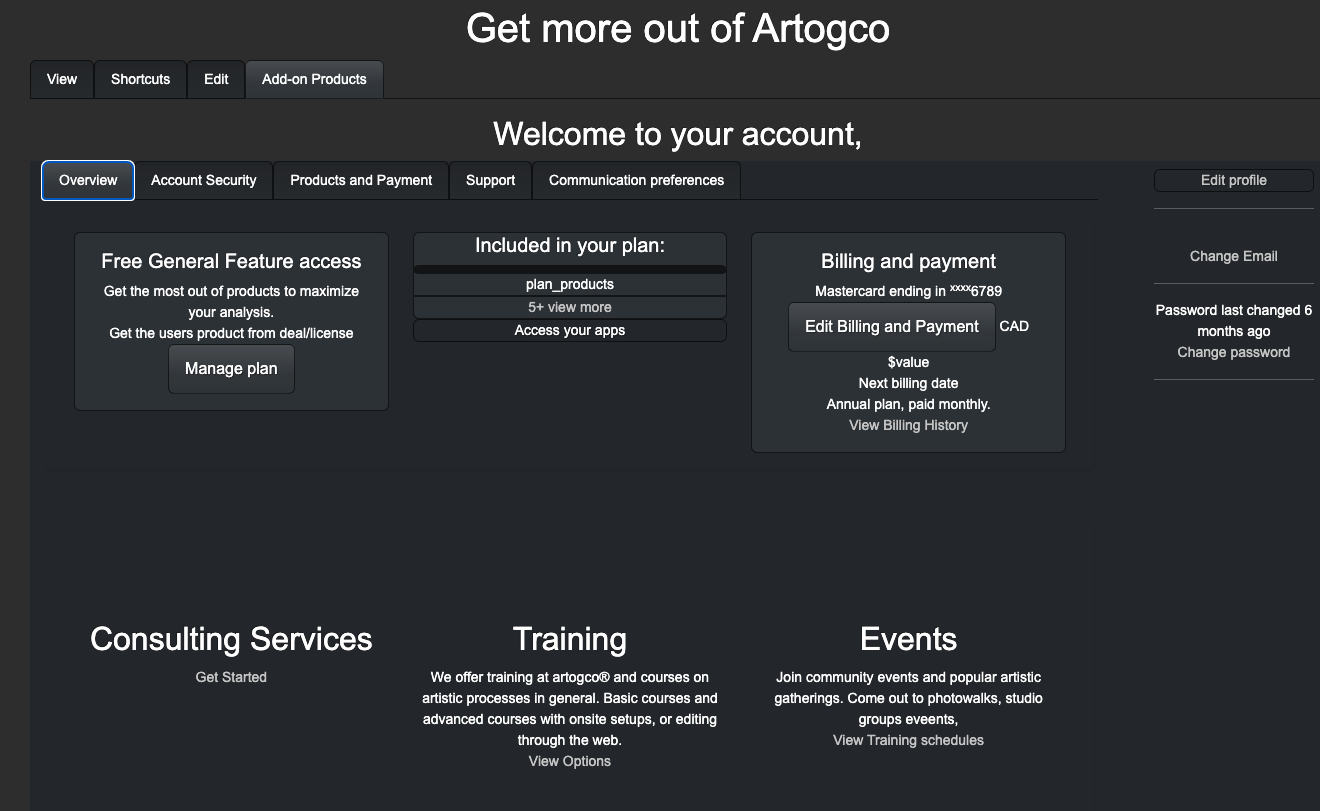The image size is (1320, 811).
Task: Click 'Mastercard ending in xxxx6789' text
Action: 908,291
